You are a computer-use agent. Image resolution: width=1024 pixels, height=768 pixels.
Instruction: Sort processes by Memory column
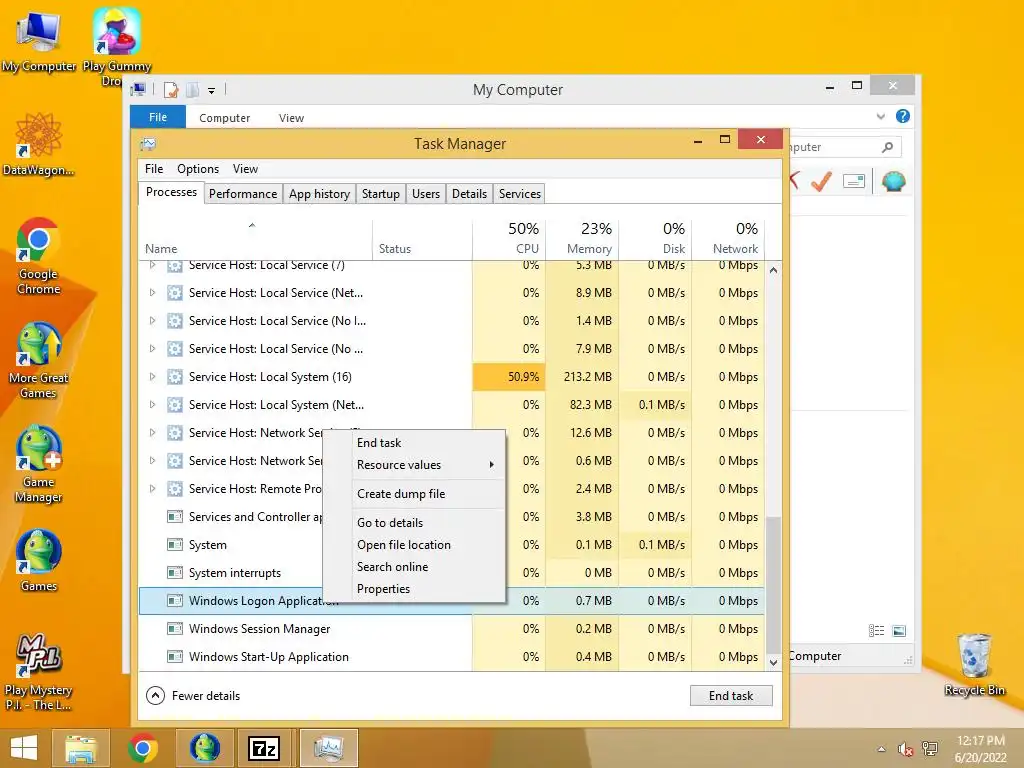pos(582,238)
